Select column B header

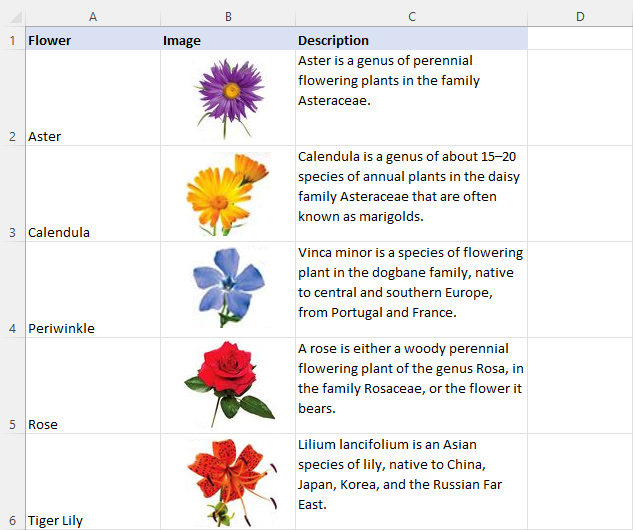coord(228,16)
